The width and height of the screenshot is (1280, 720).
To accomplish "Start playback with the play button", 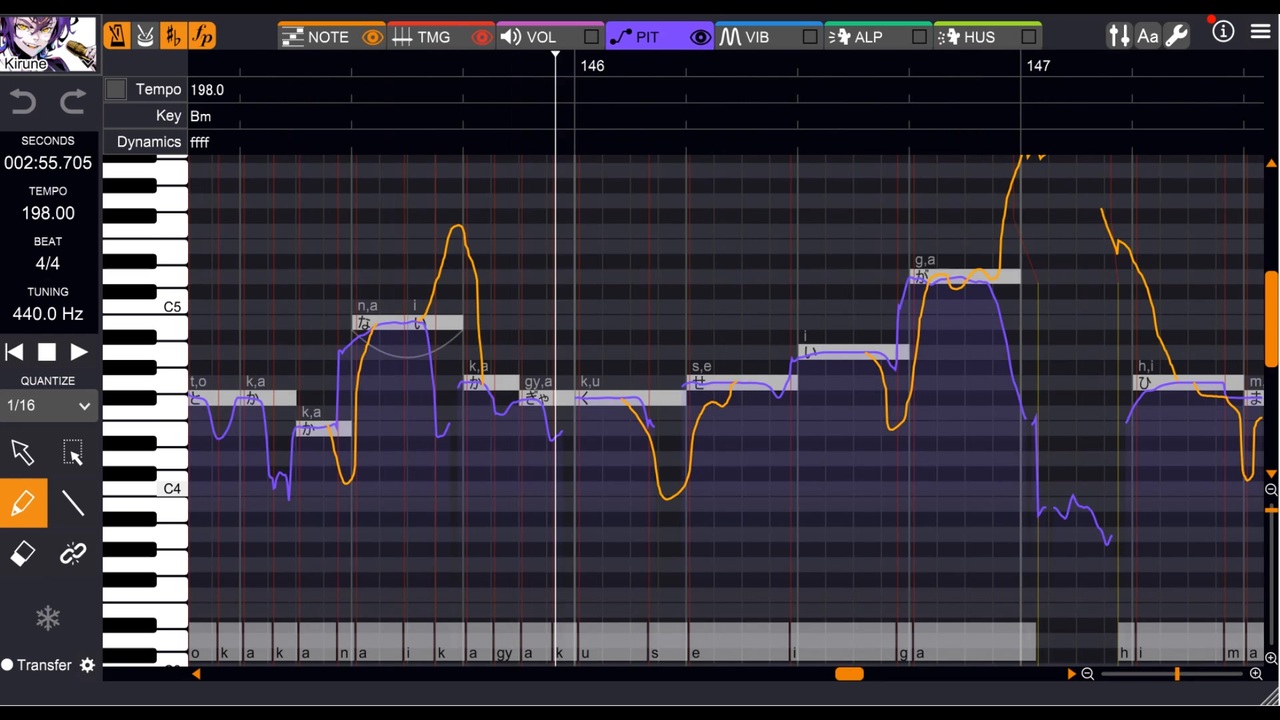I will [x=79, y=352].
